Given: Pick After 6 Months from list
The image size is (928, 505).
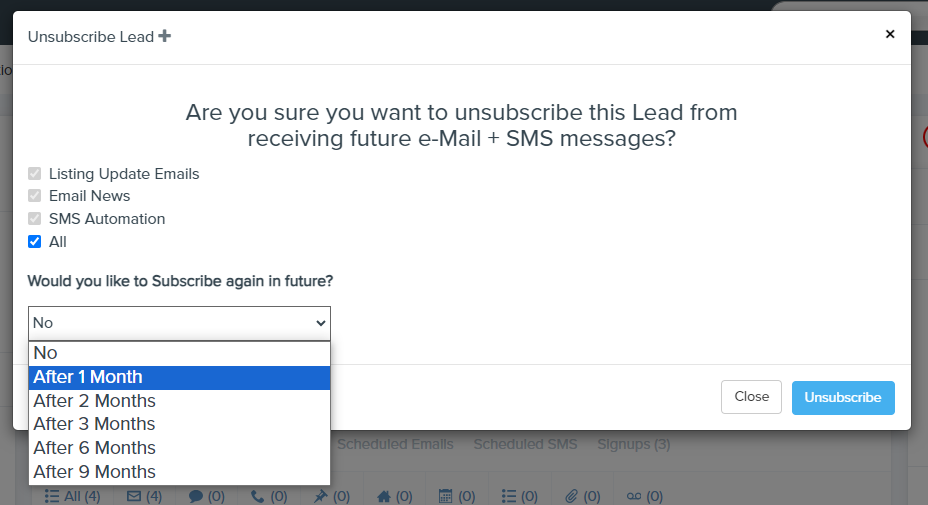Looking at the screenshot, I should tap(94, 448).
